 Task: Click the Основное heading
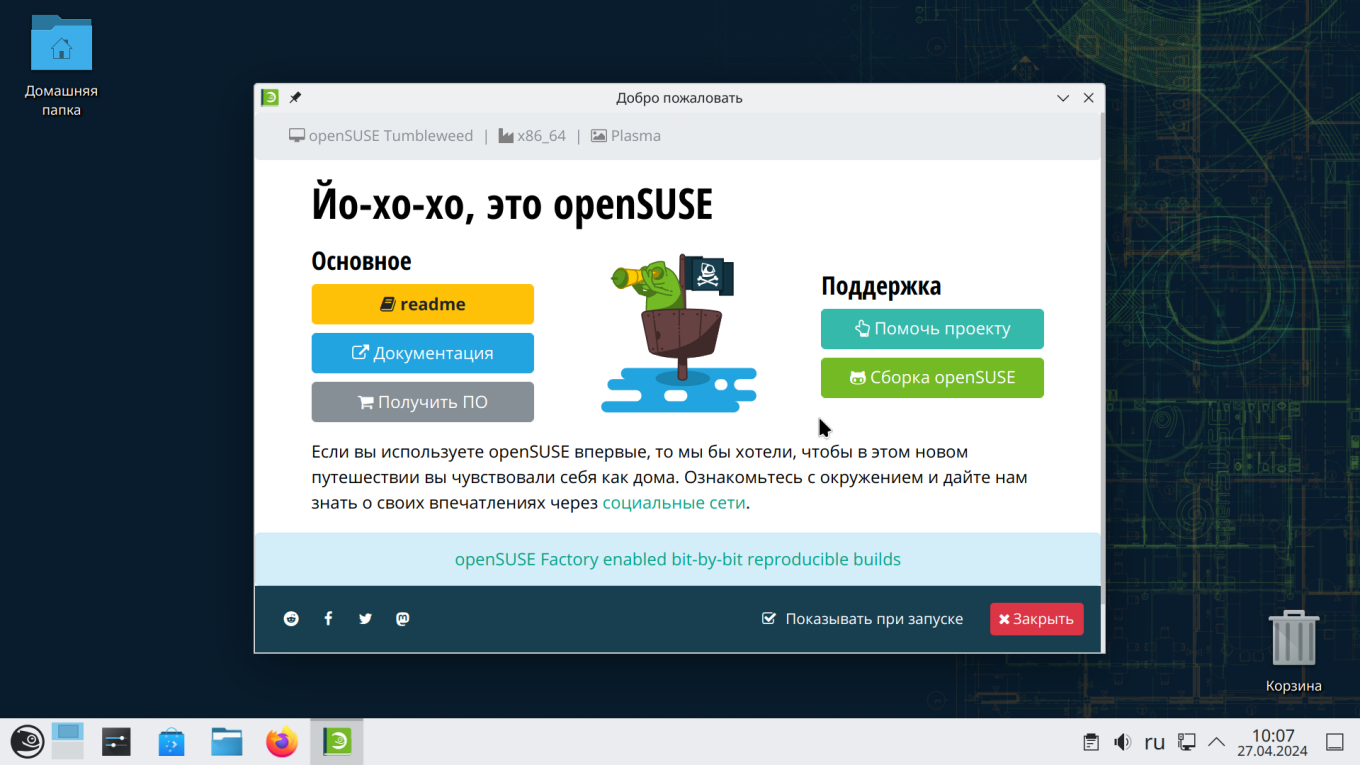click(361, 261)
